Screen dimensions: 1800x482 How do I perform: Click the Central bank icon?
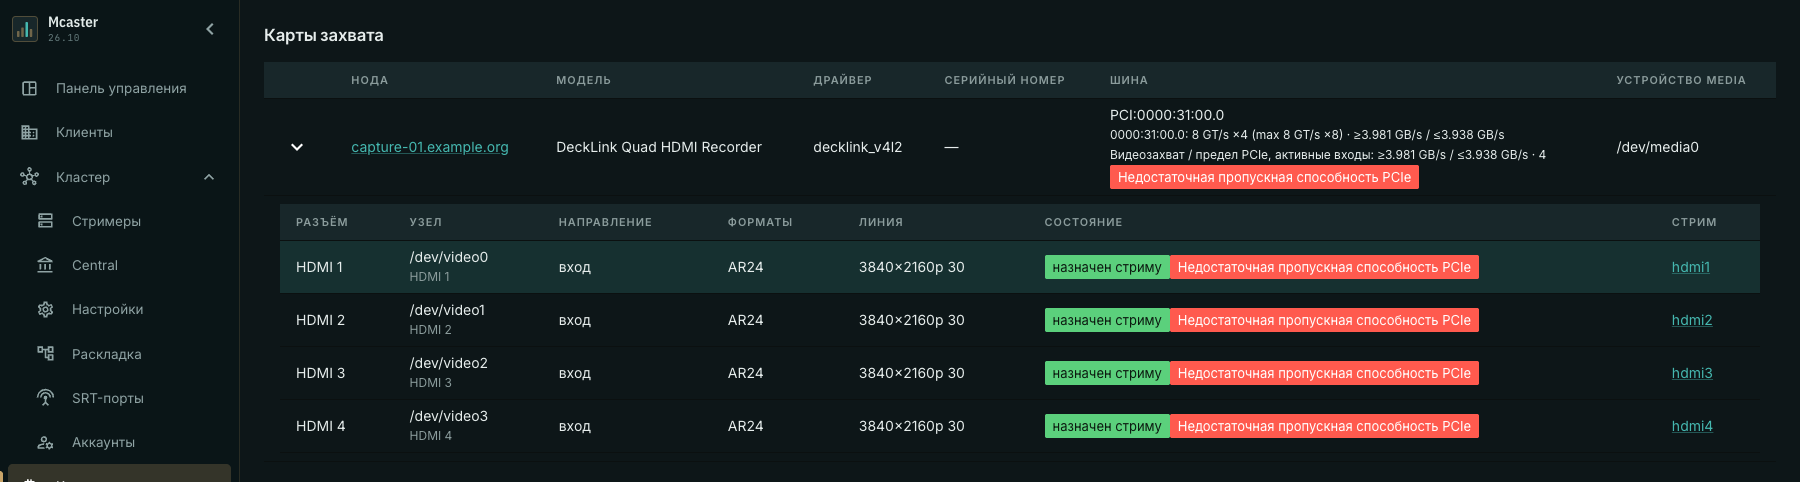(x=45, y=265)
